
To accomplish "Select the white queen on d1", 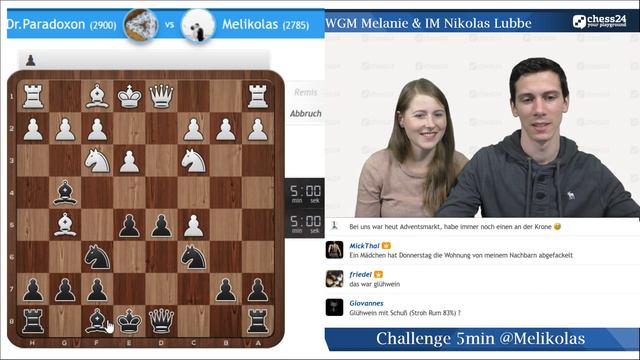I will click(x=162, y=96).
